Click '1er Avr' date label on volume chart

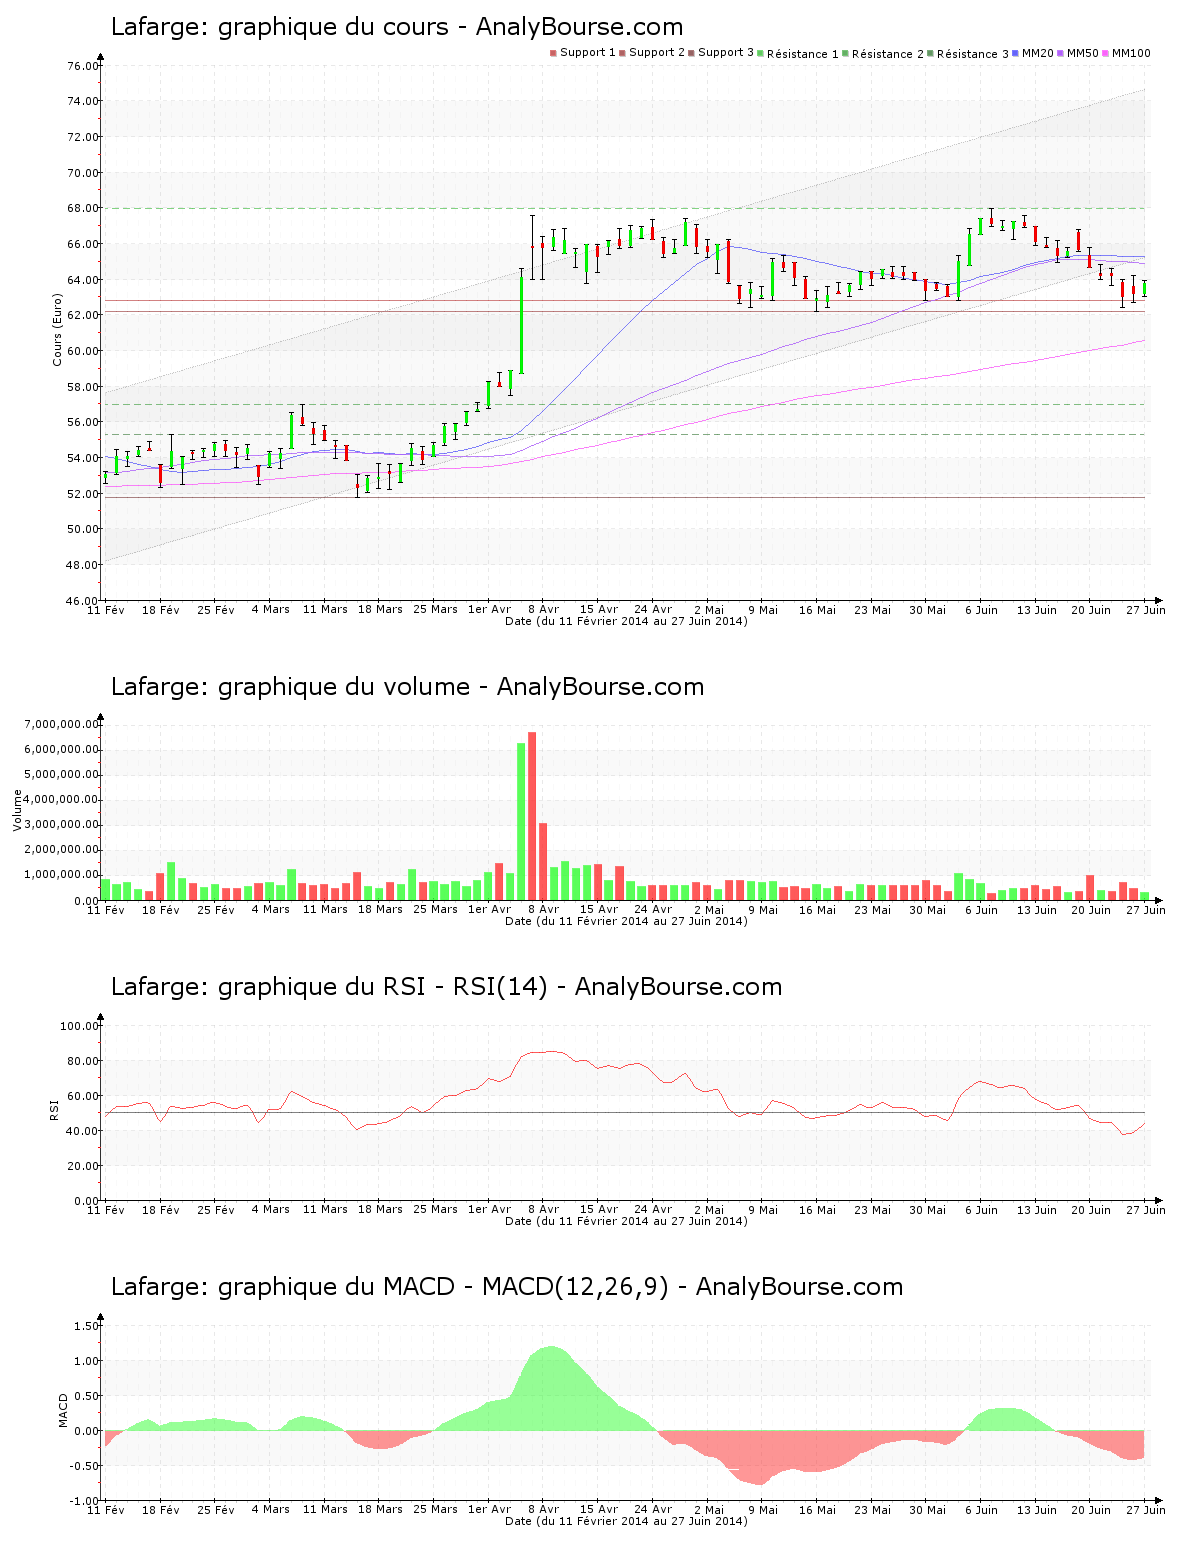click(x=490, y=909)
